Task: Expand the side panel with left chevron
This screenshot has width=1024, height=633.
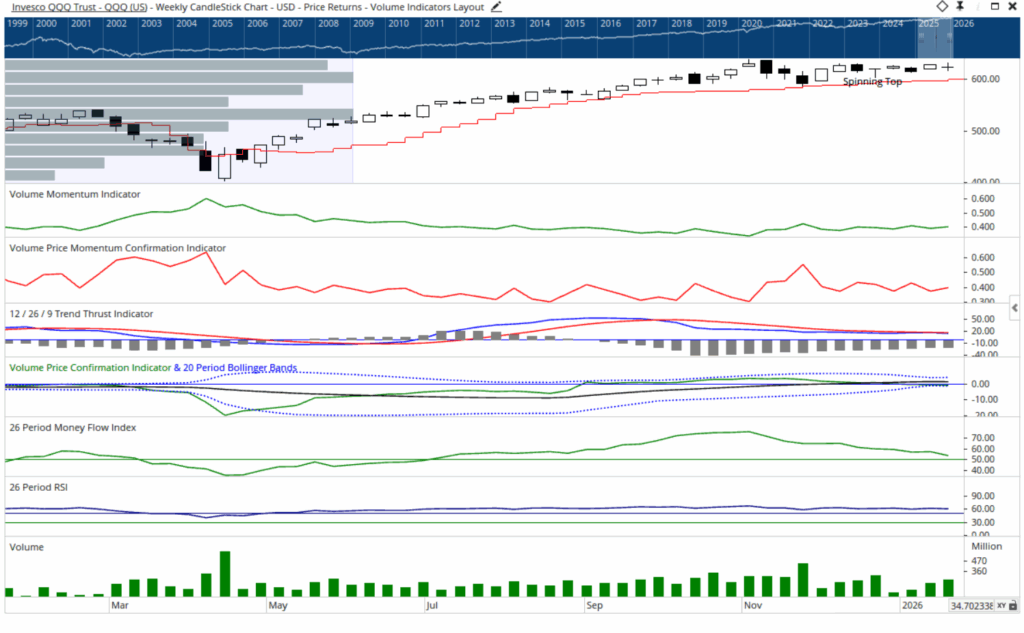Action: click(1016, 309)
